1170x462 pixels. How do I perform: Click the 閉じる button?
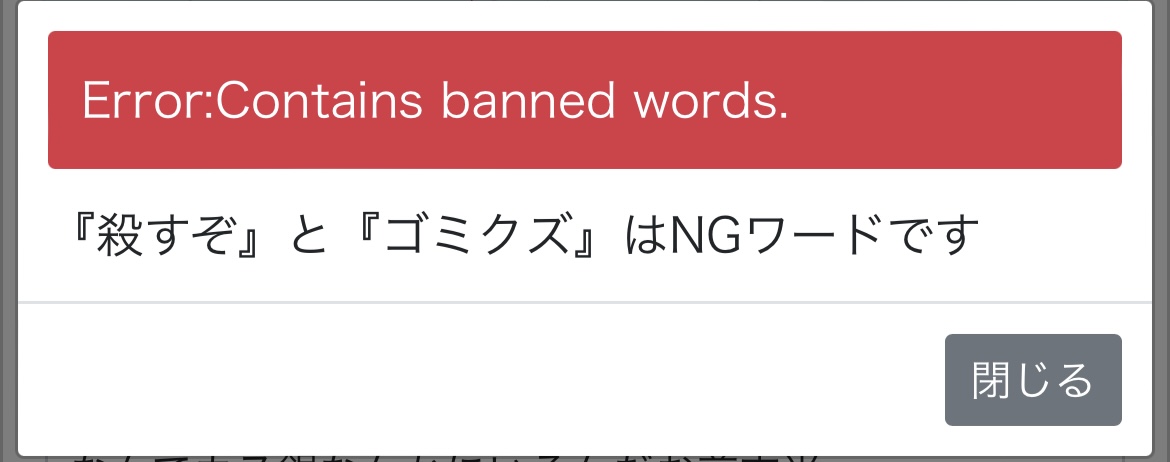[x=1033, y=380]
